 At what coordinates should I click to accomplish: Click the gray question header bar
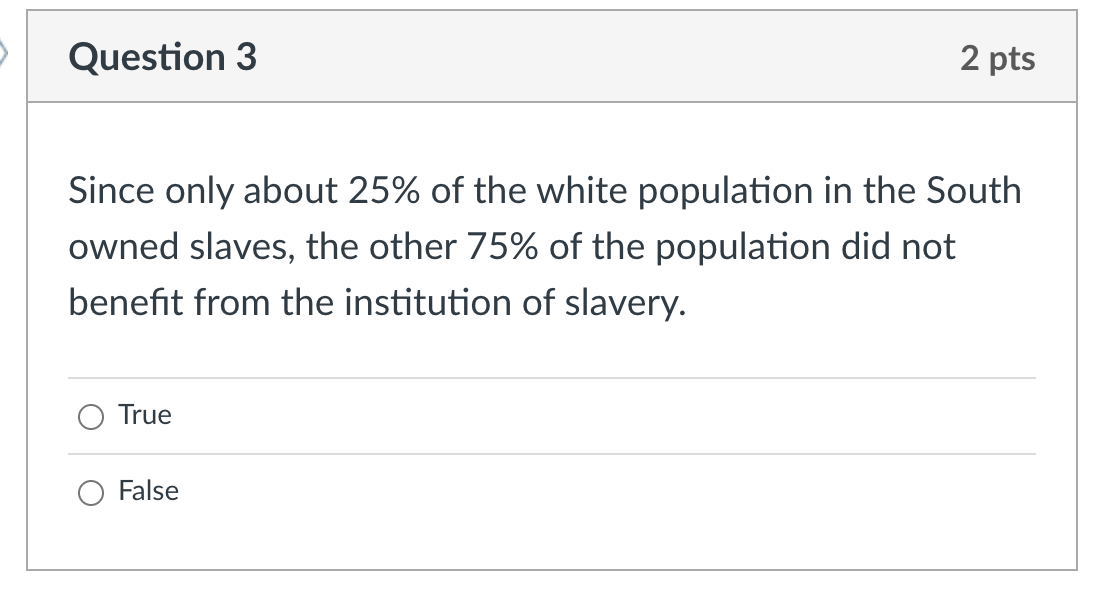point(552,56)
